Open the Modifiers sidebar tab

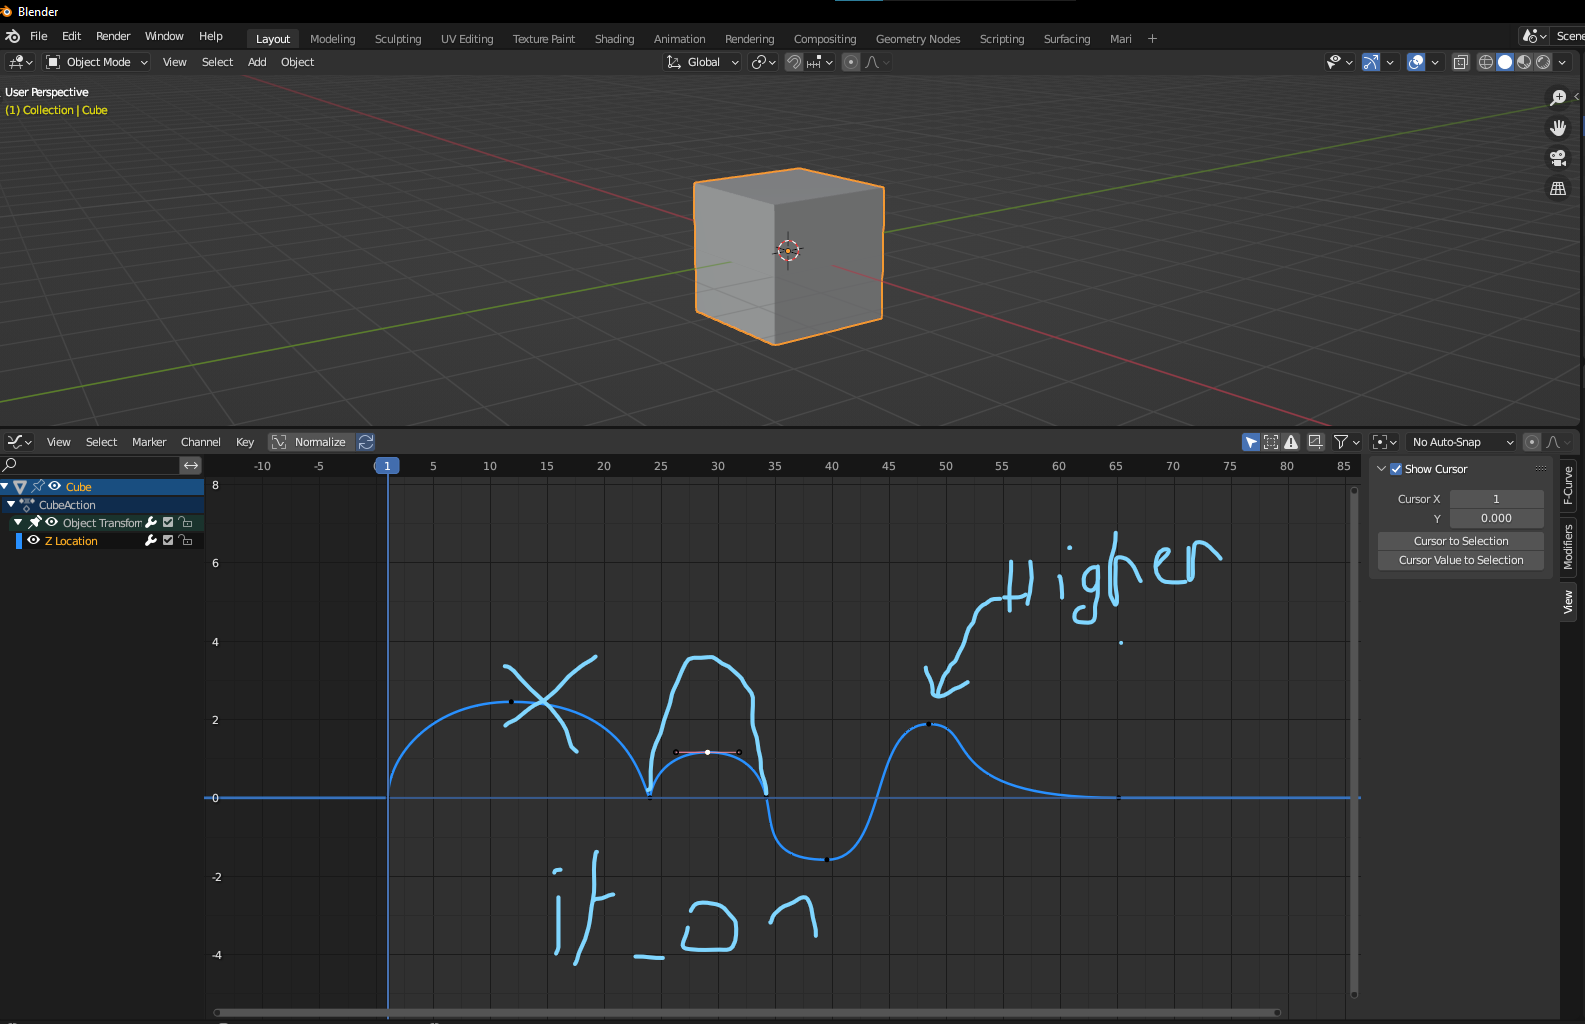click(1568, 547)
